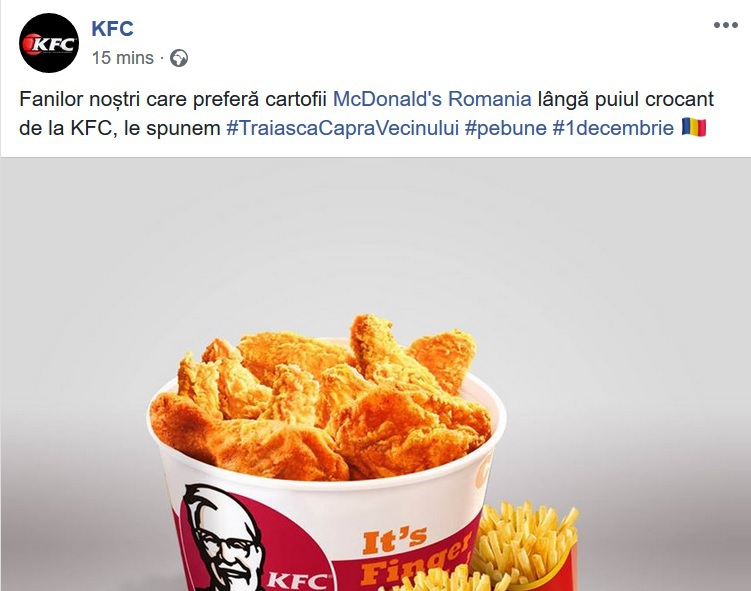Image resolution: width=751 pixels, height=591 pixels.
Task: Click the 15 mins post timestamp
Action: [123, 58]
